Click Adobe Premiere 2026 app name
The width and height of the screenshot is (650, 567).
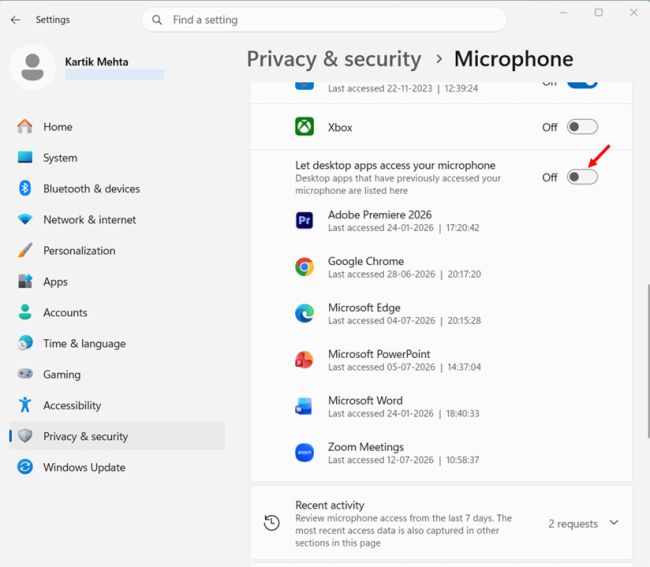click(380, 214)
